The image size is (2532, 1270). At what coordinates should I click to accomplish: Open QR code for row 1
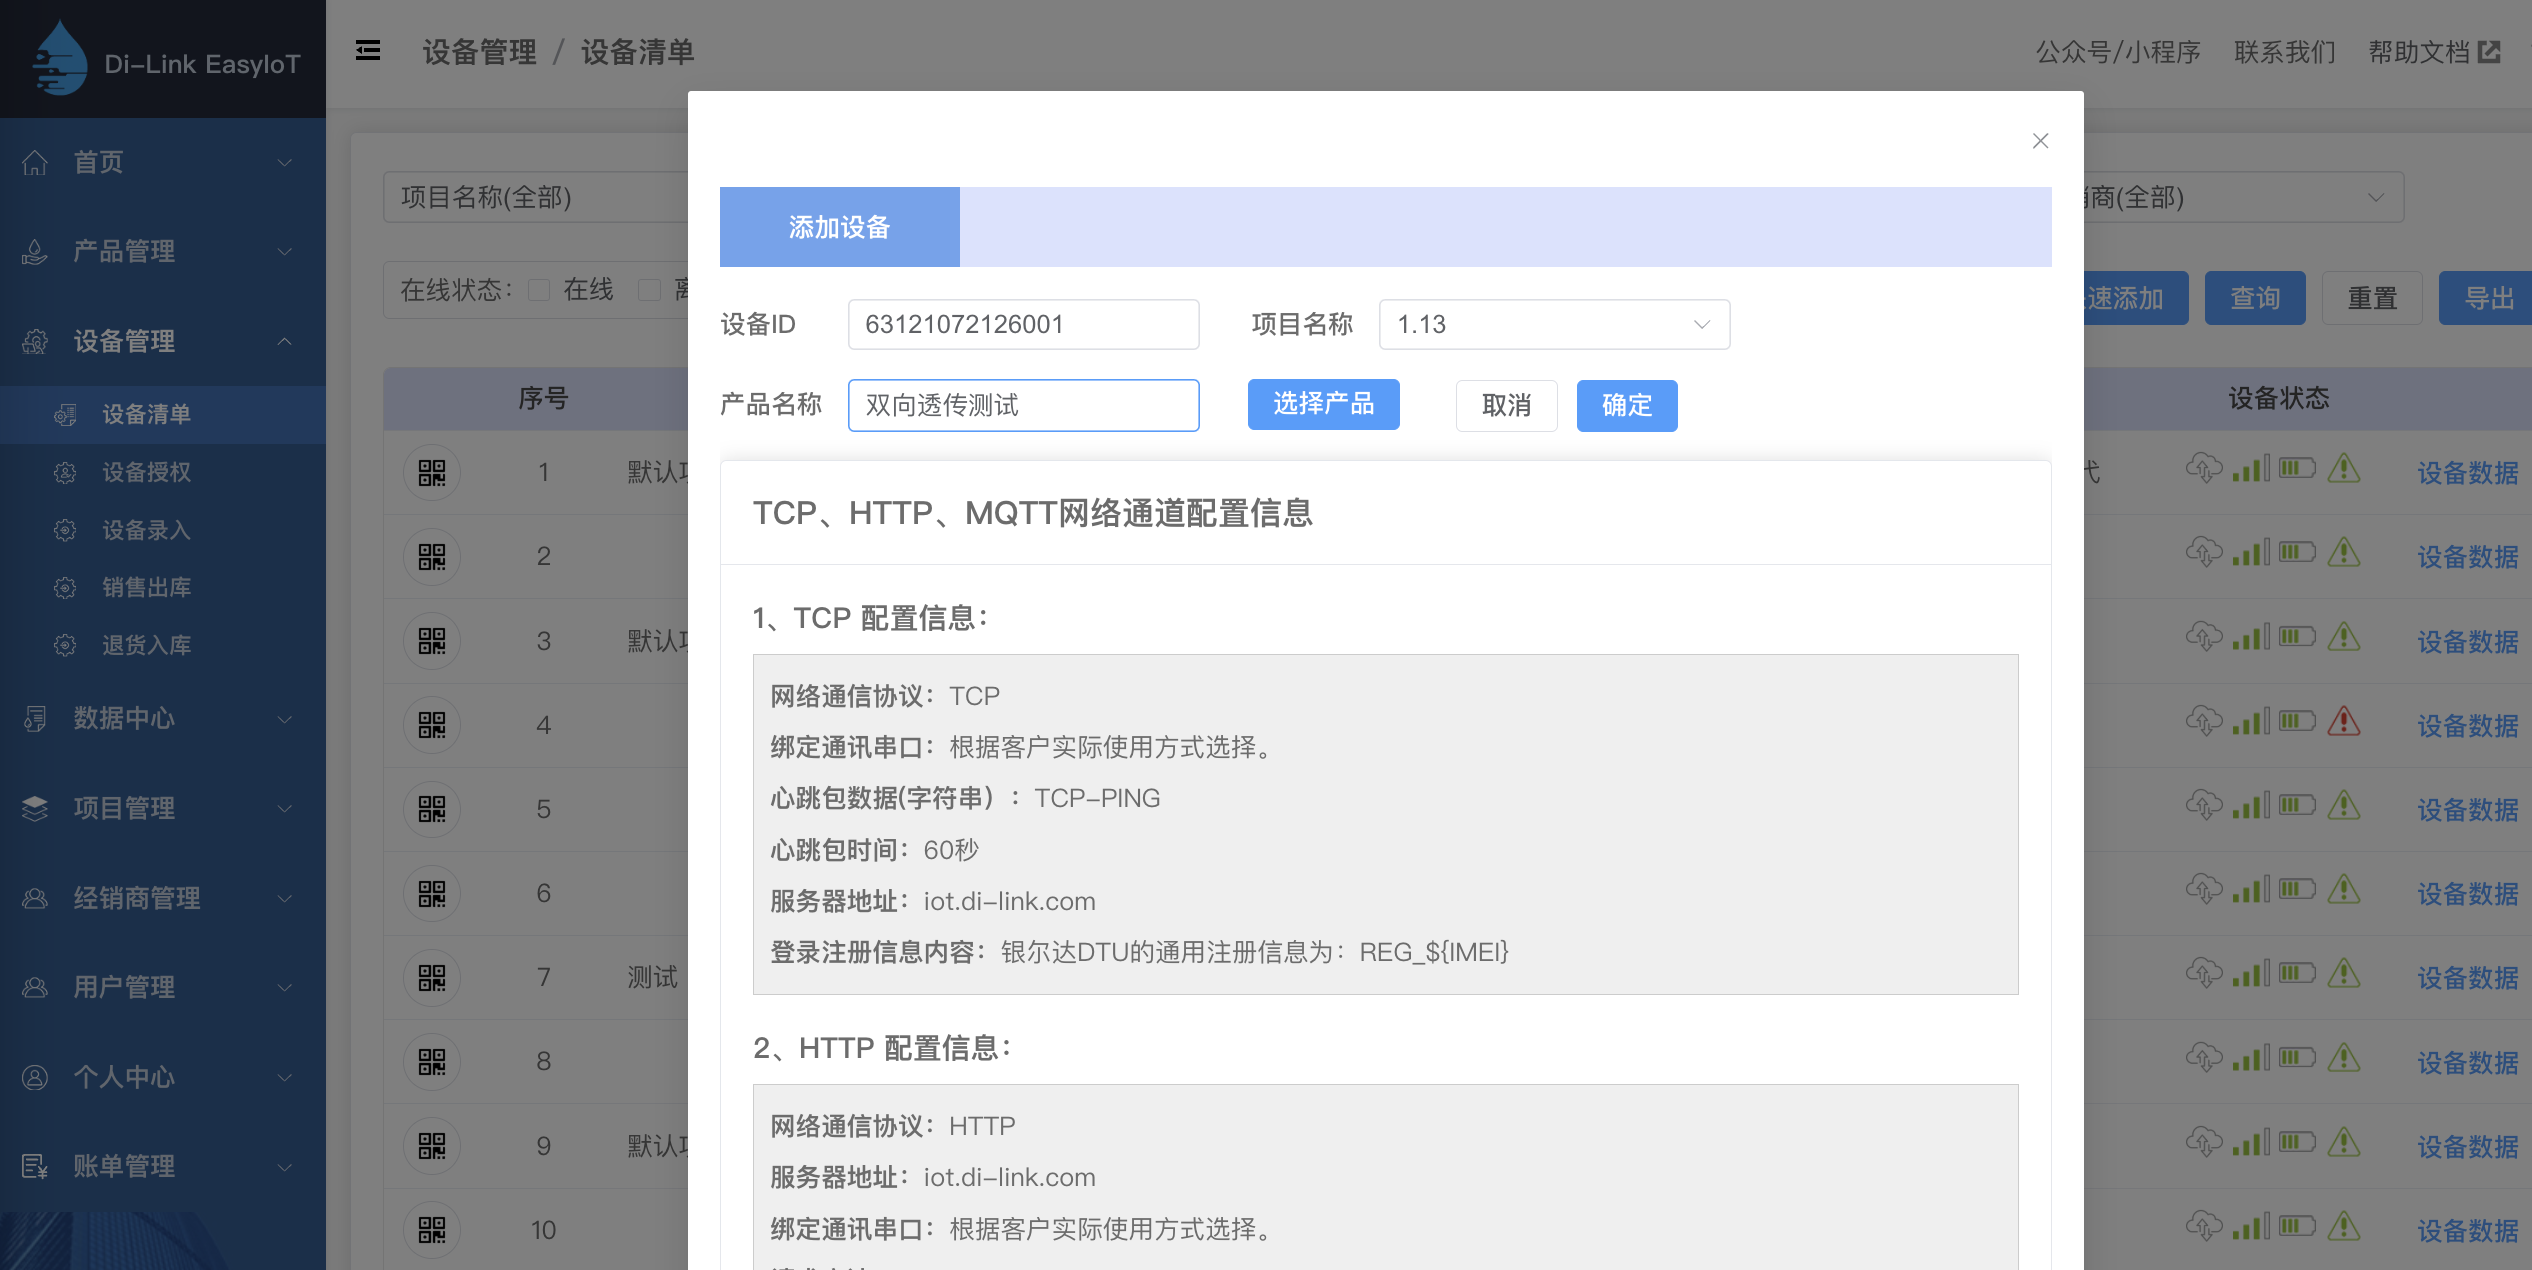click(432, 472)
